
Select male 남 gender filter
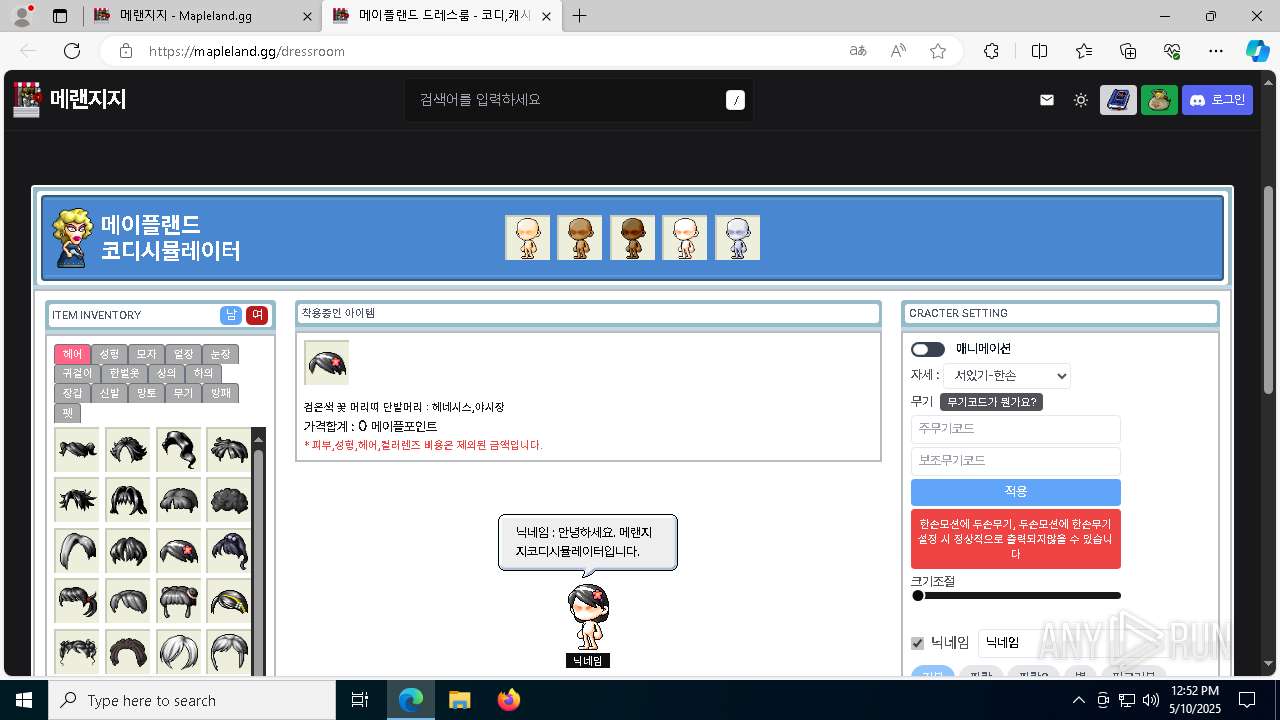tap(231, 315)
